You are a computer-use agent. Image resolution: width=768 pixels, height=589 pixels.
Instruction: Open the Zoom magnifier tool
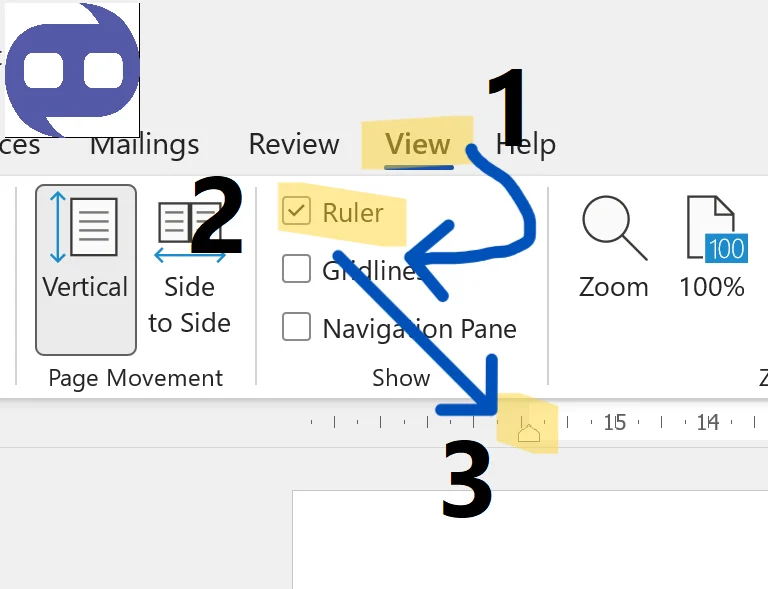(614, 228)
